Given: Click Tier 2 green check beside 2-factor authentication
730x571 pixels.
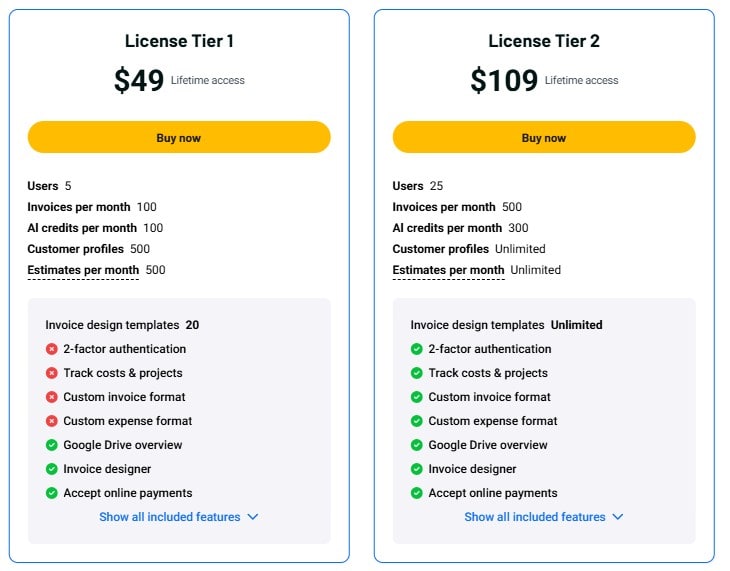Looking at the screenshot, I should 417,349.
